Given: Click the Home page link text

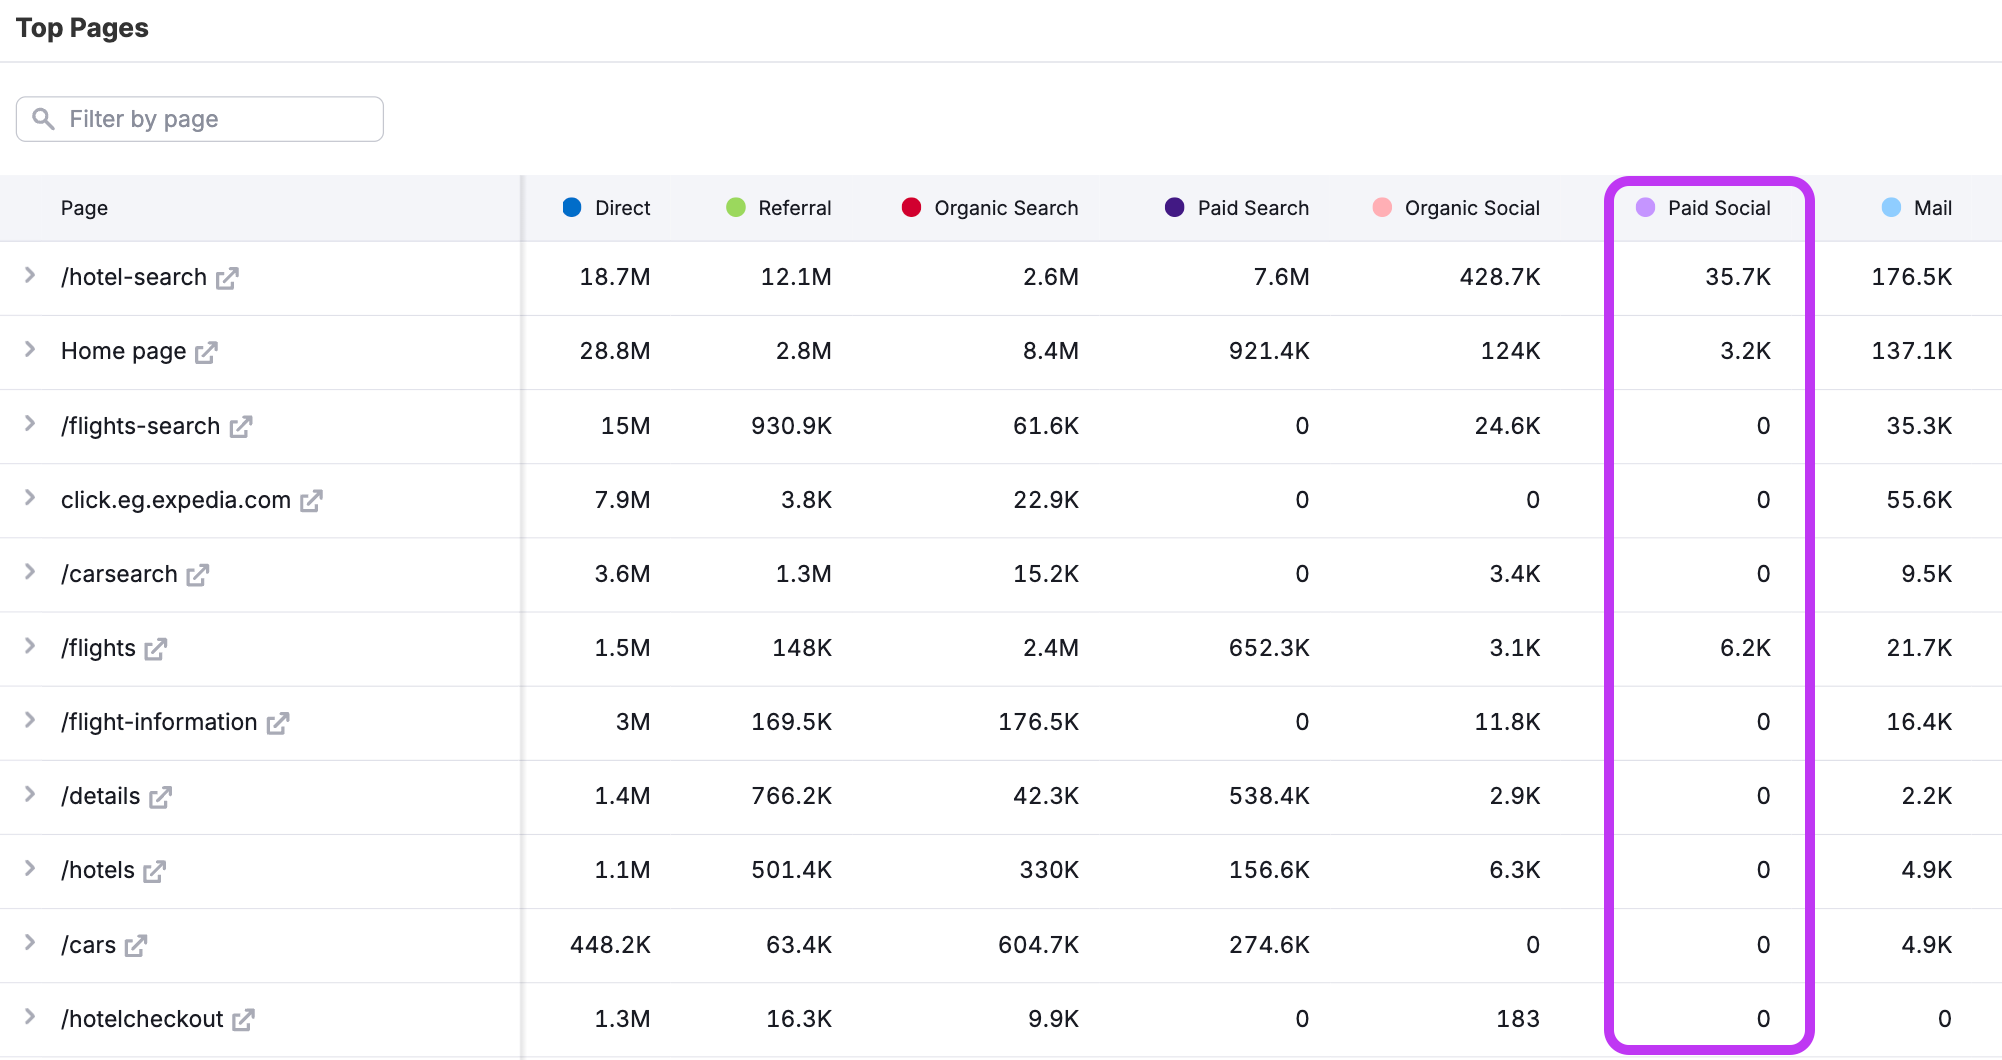Looking at the screenshot, I should pyautogui.click(x=123, y=351).
